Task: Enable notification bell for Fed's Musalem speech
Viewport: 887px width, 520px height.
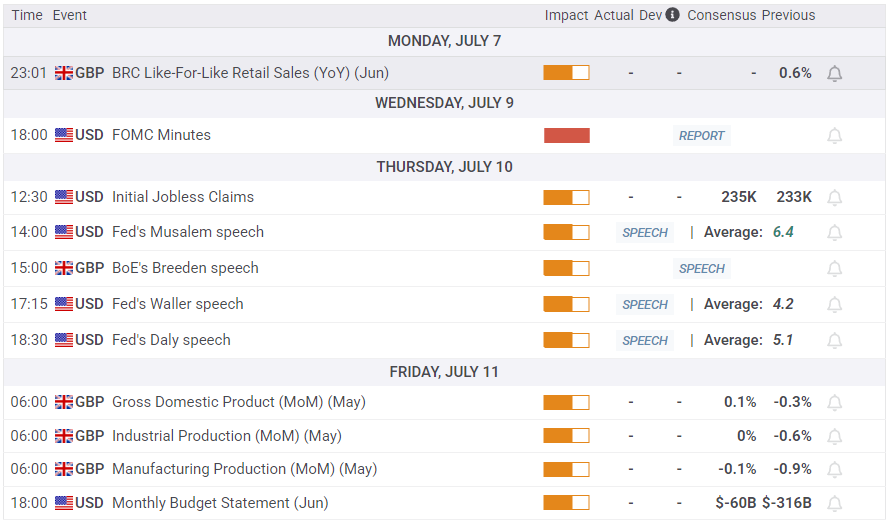Action: pyautogui.click(x=834, y=233)
